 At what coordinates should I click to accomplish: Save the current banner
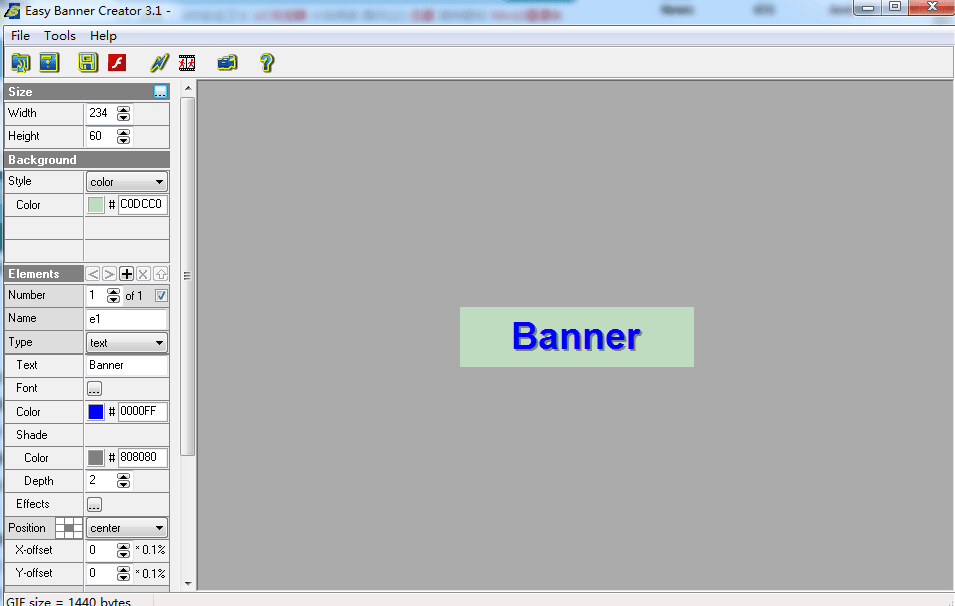(87, 62)
